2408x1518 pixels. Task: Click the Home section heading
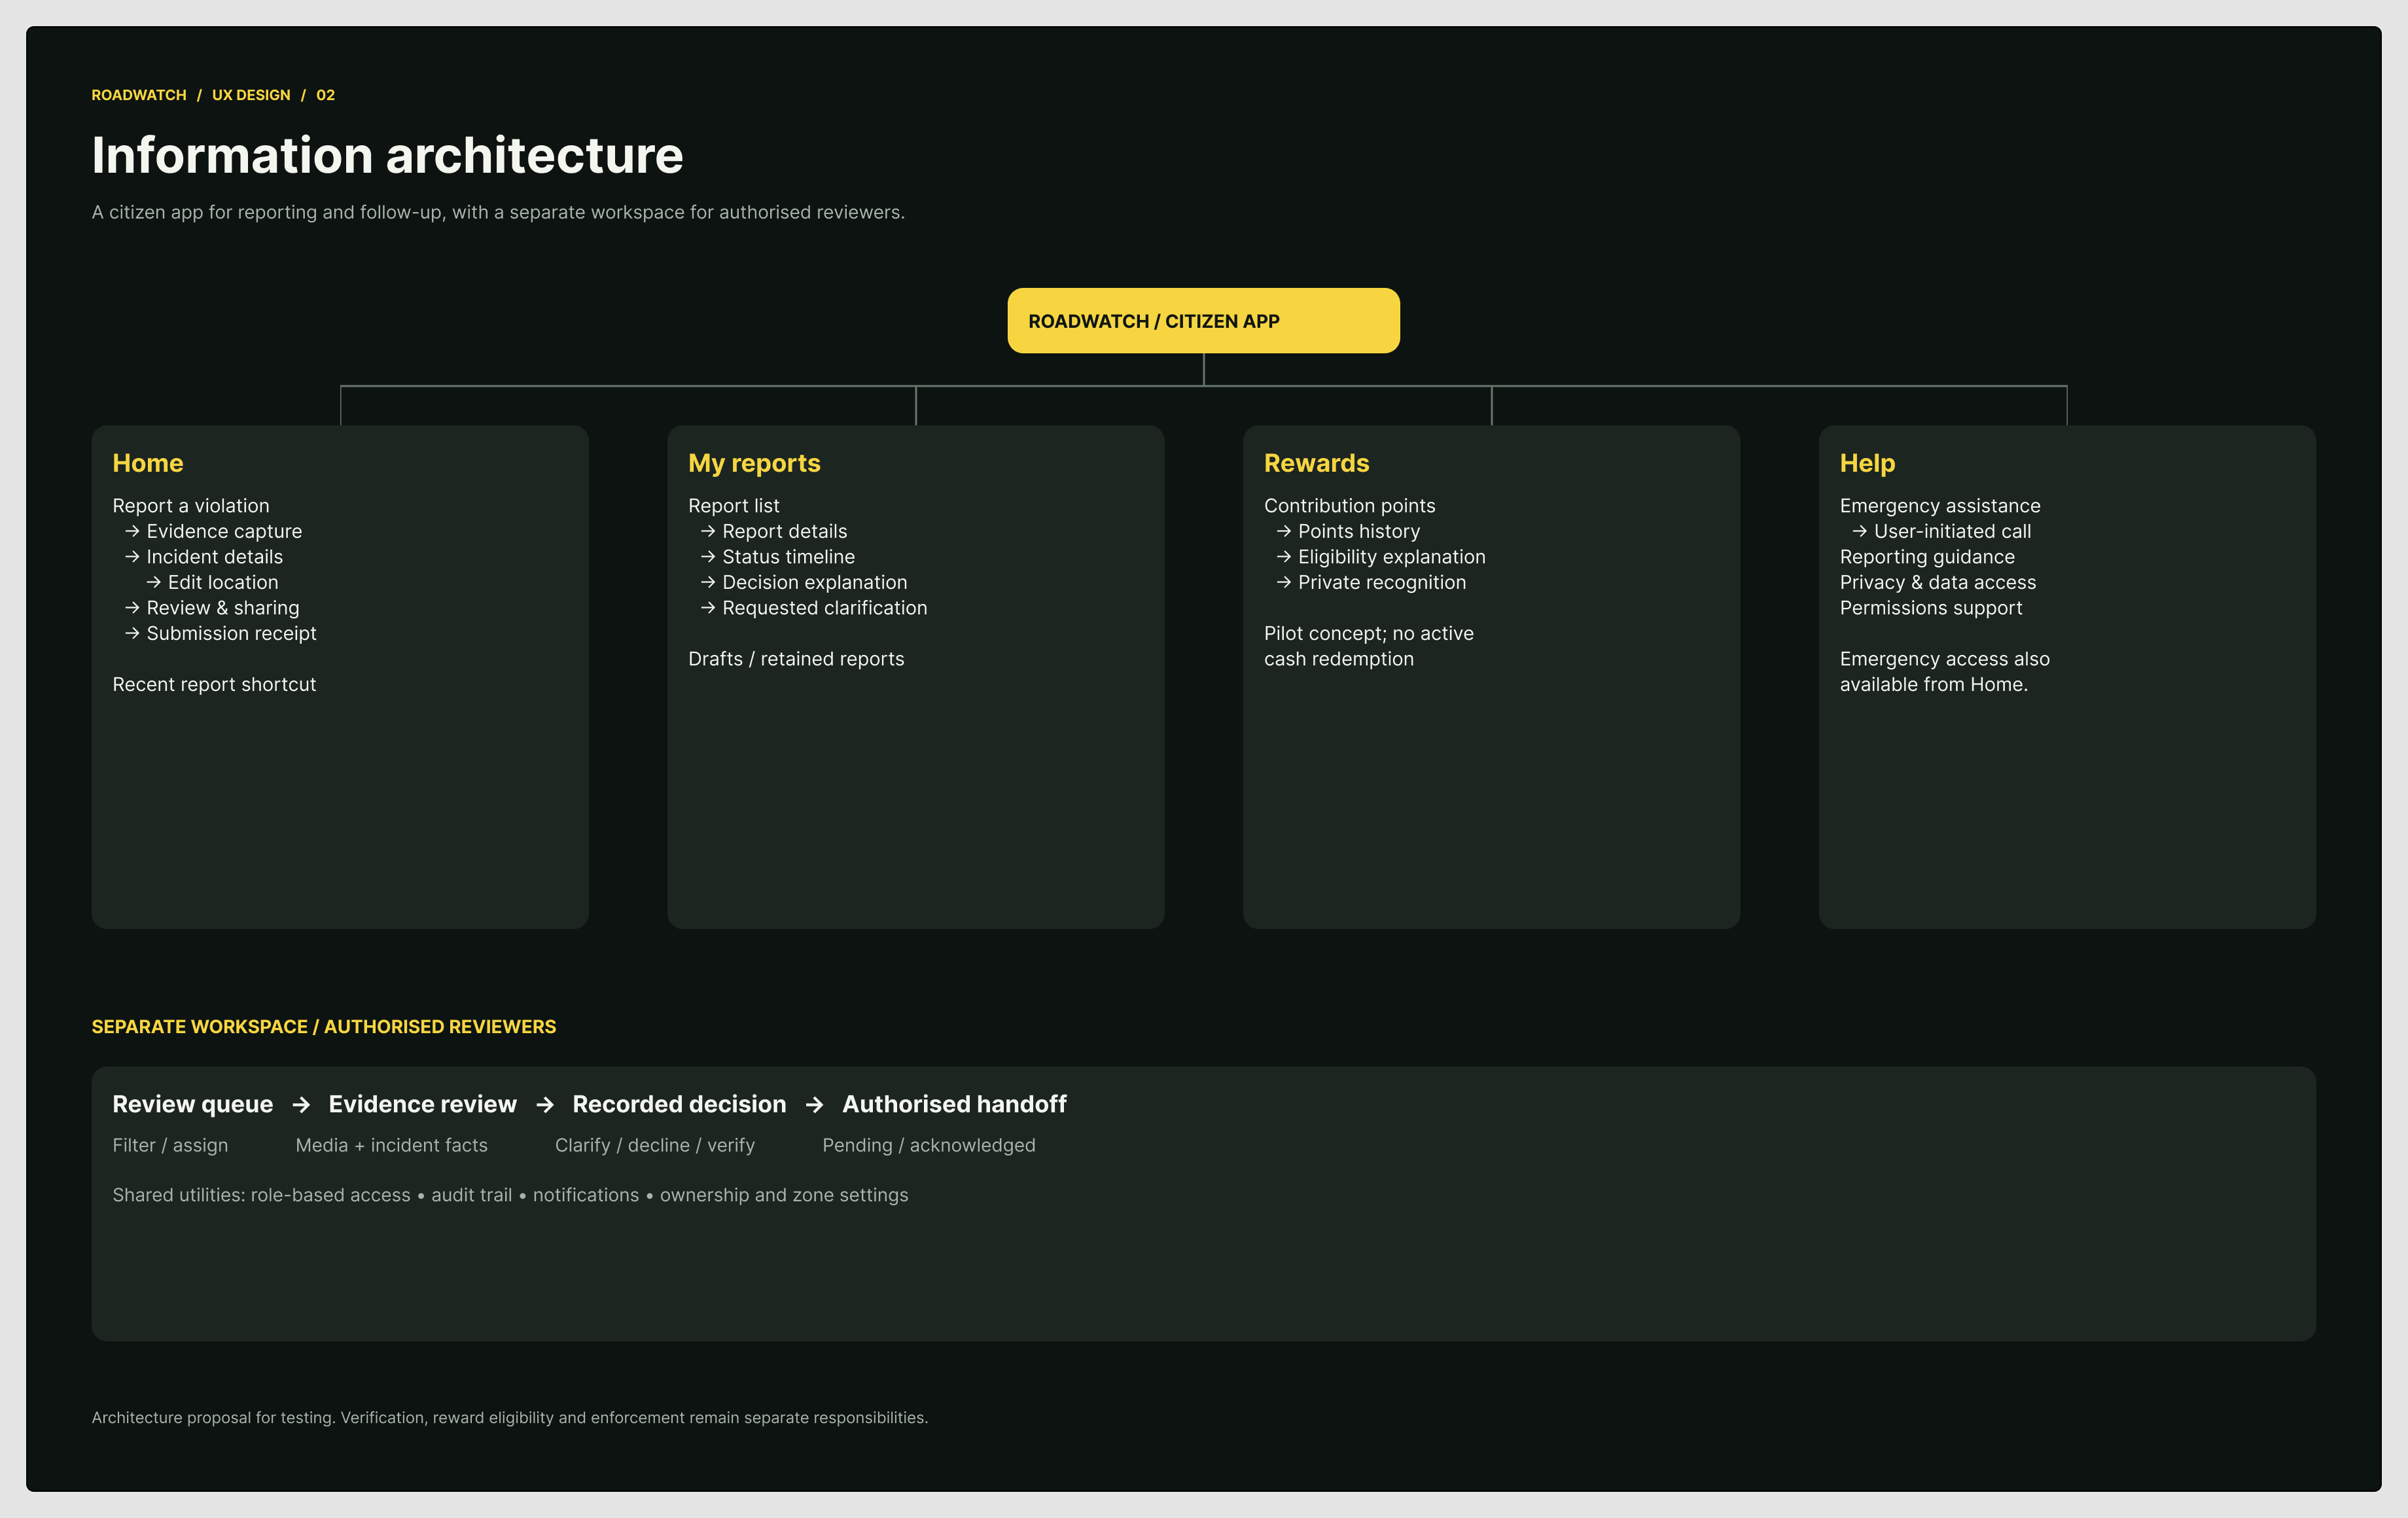coord(148,463)
